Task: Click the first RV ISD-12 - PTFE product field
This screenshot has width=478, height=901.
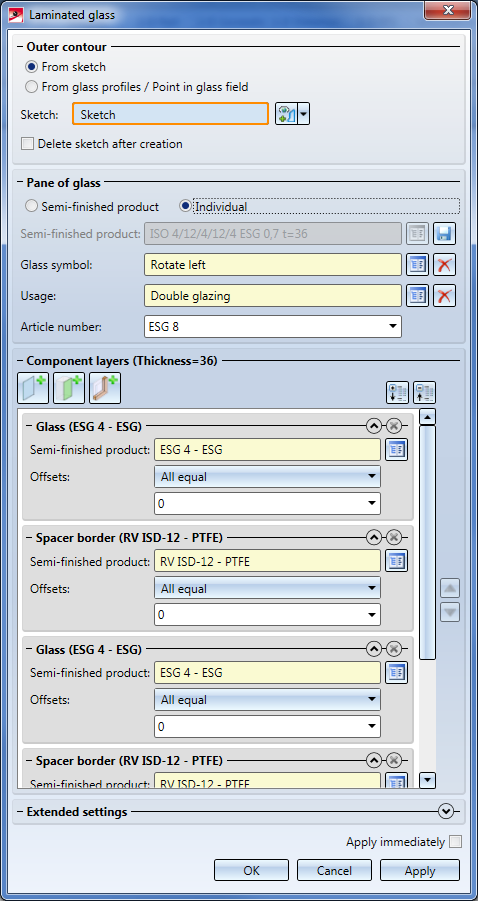Action: [267, 561]
